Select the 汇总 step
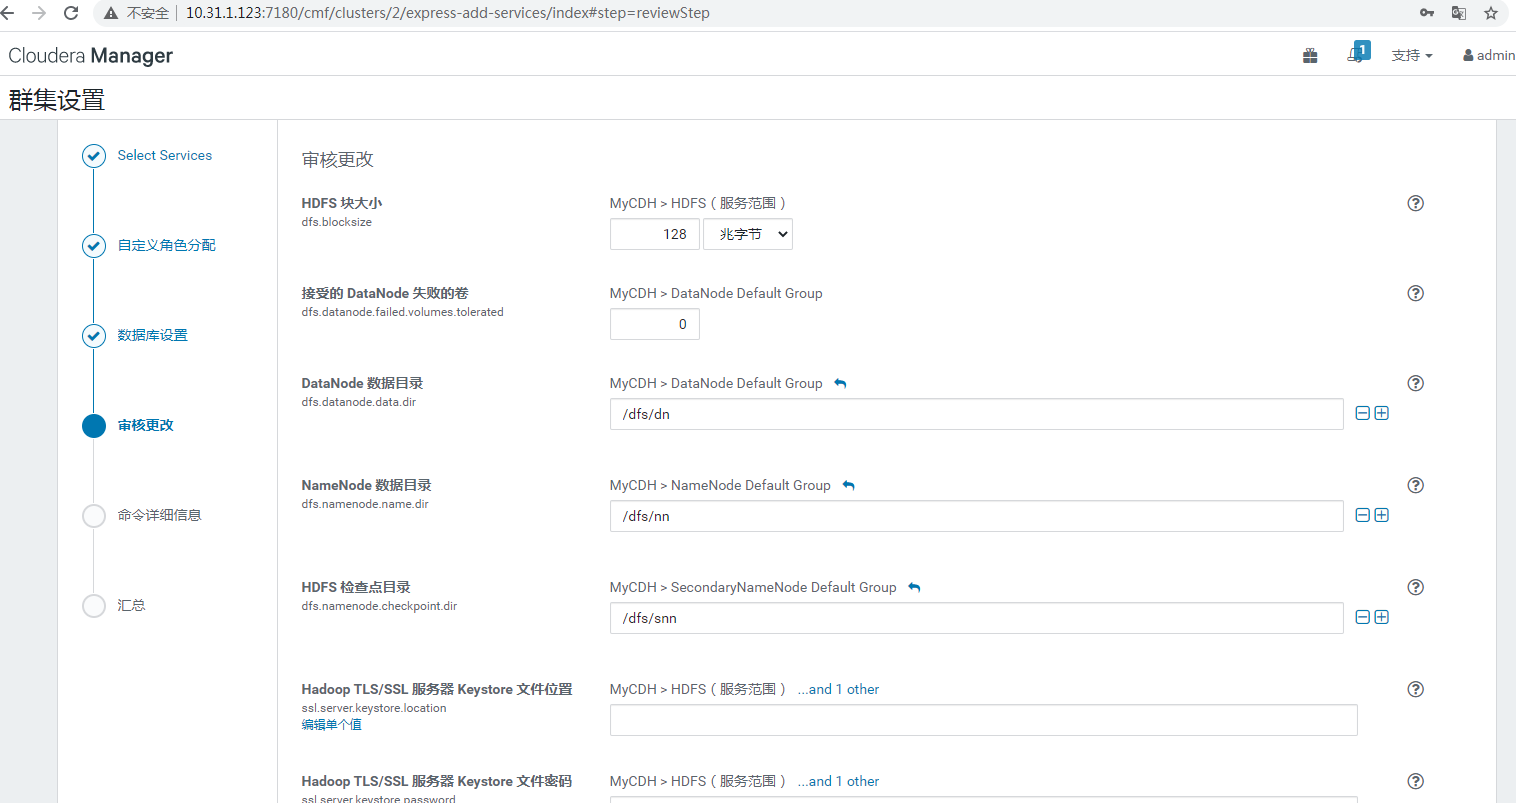 (x=131, y=605)
